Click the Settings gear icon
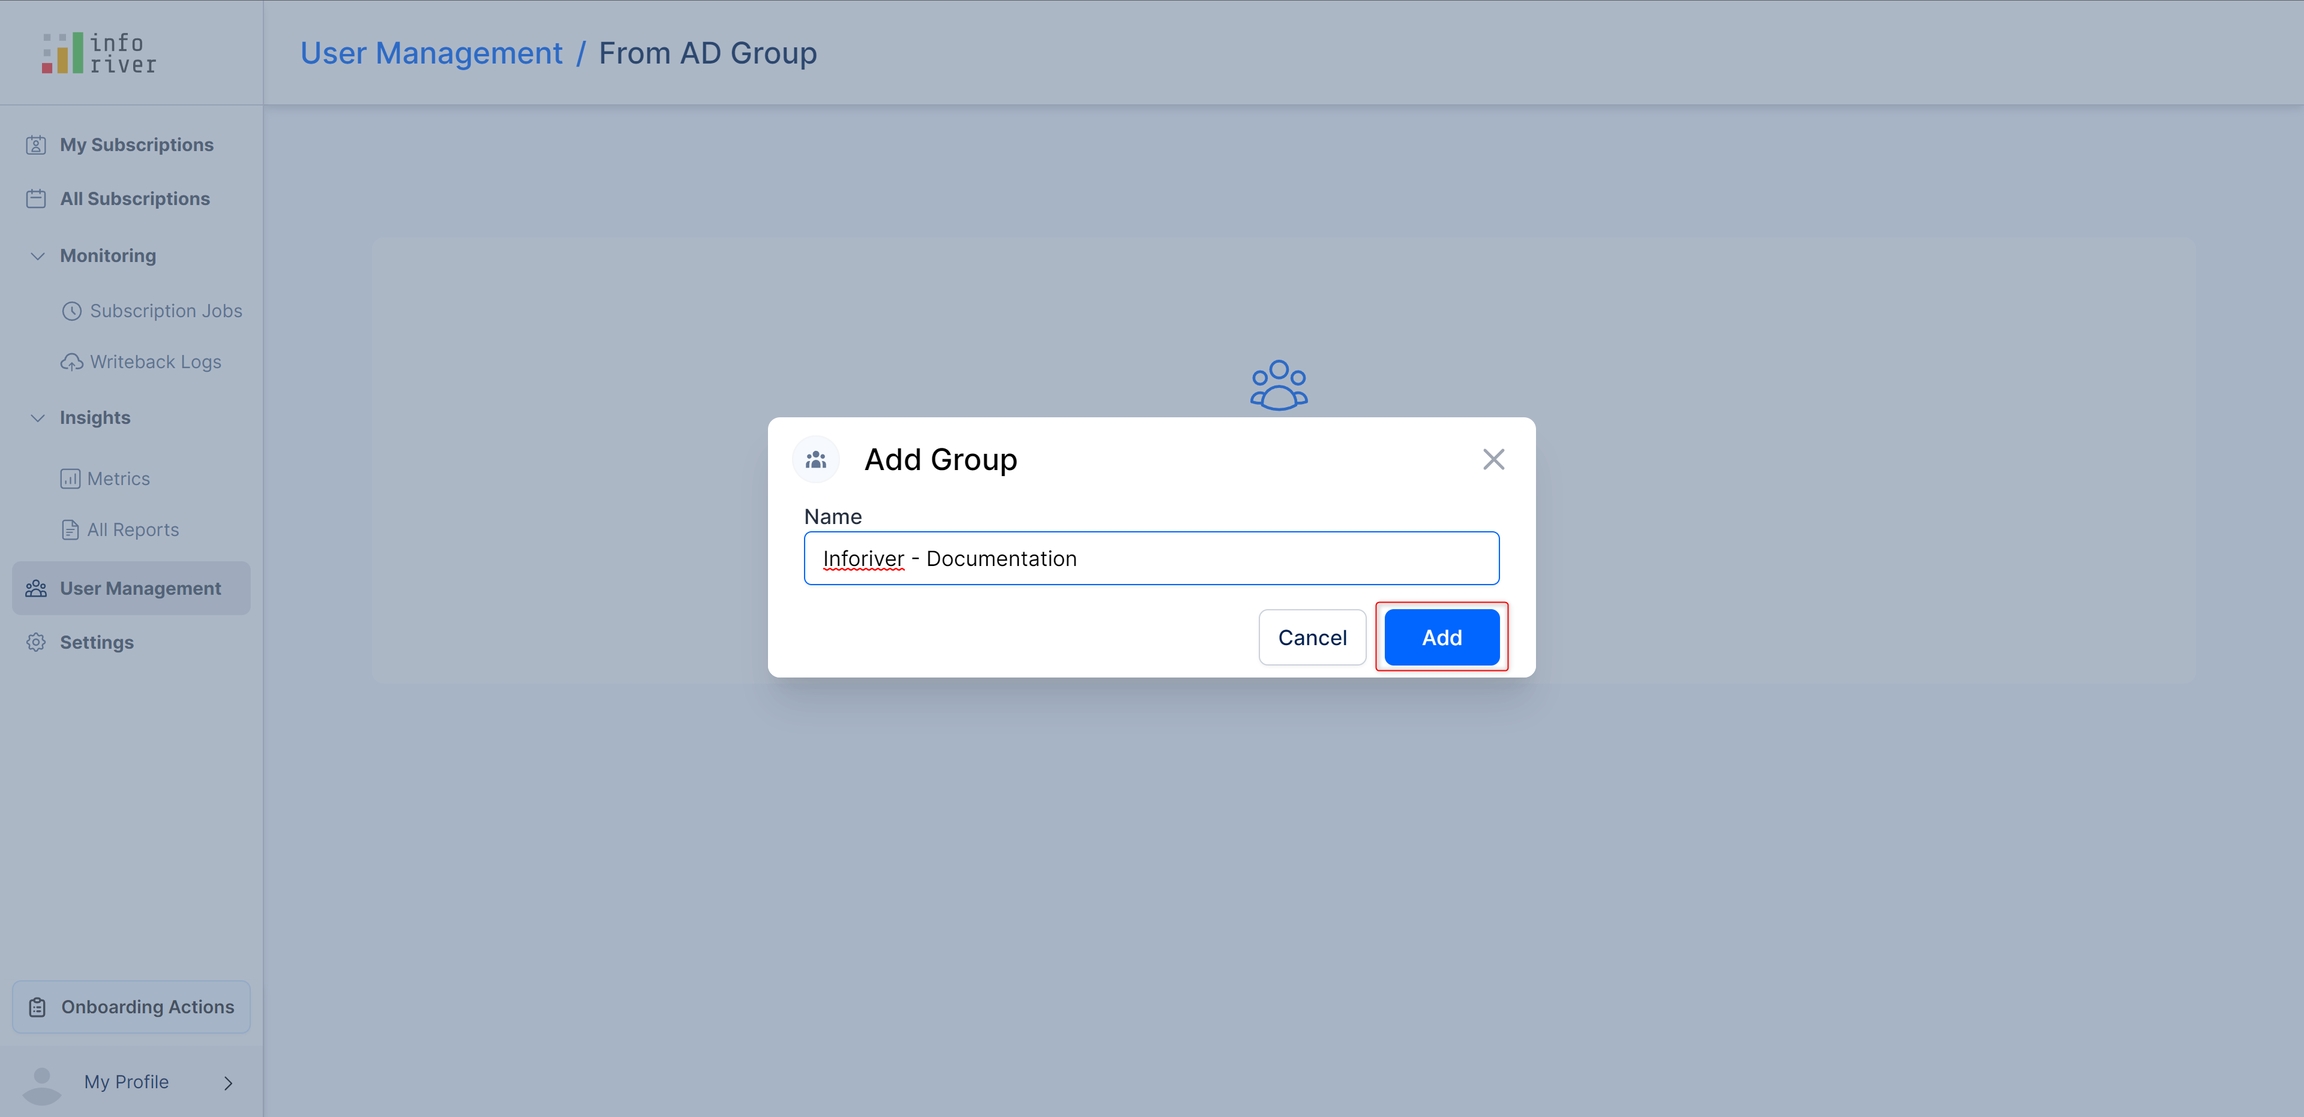Image resolution: width=2304 pixels, height=1117 pixels. [x=36, y=642]
